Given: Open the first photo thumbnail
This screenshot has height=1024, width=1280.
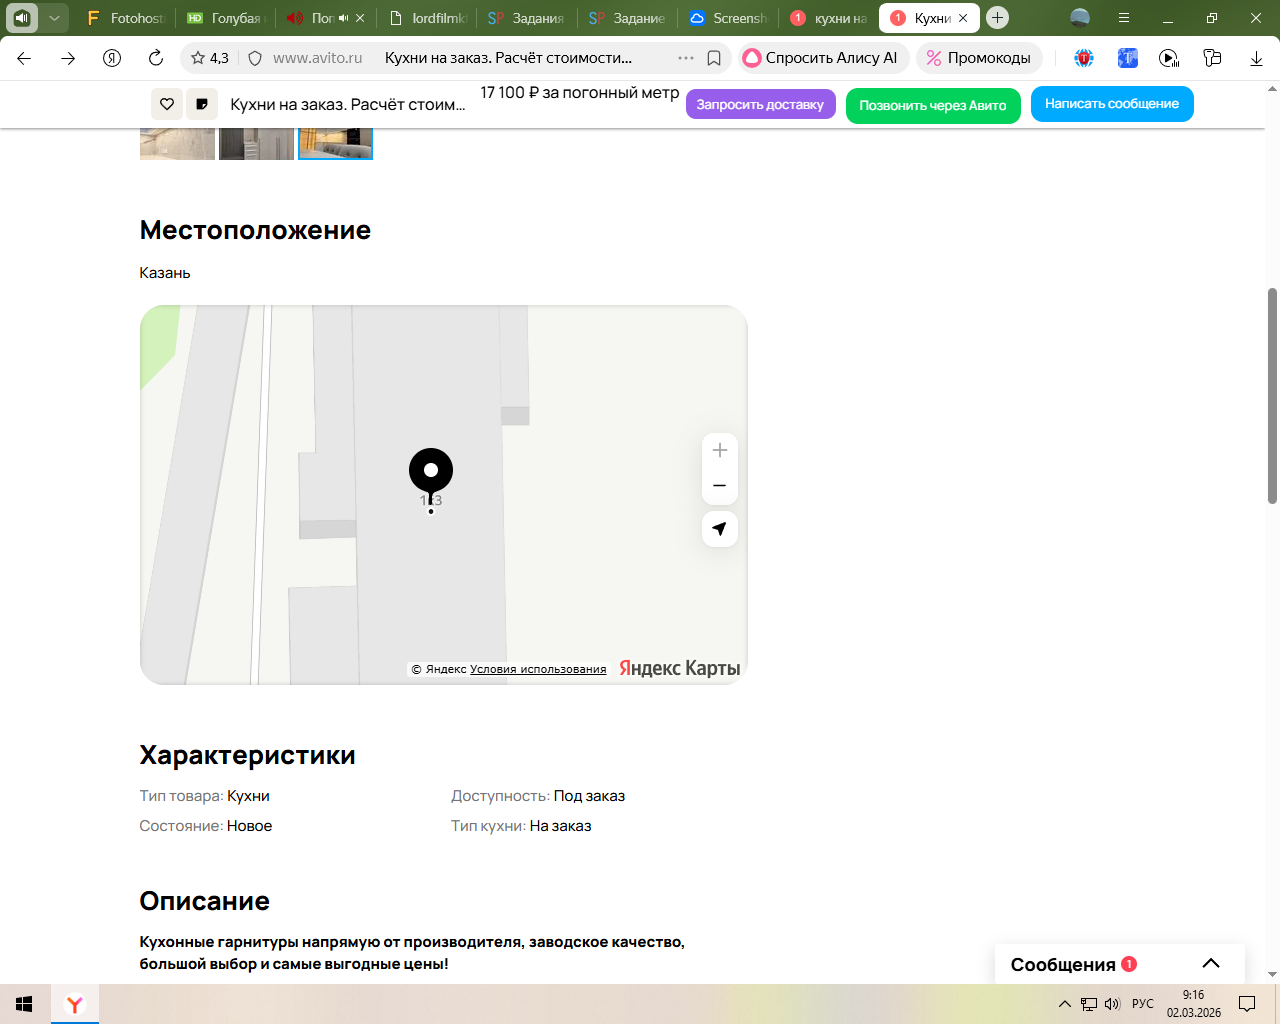Looking at the screenshot, I should tap(177, 143).
